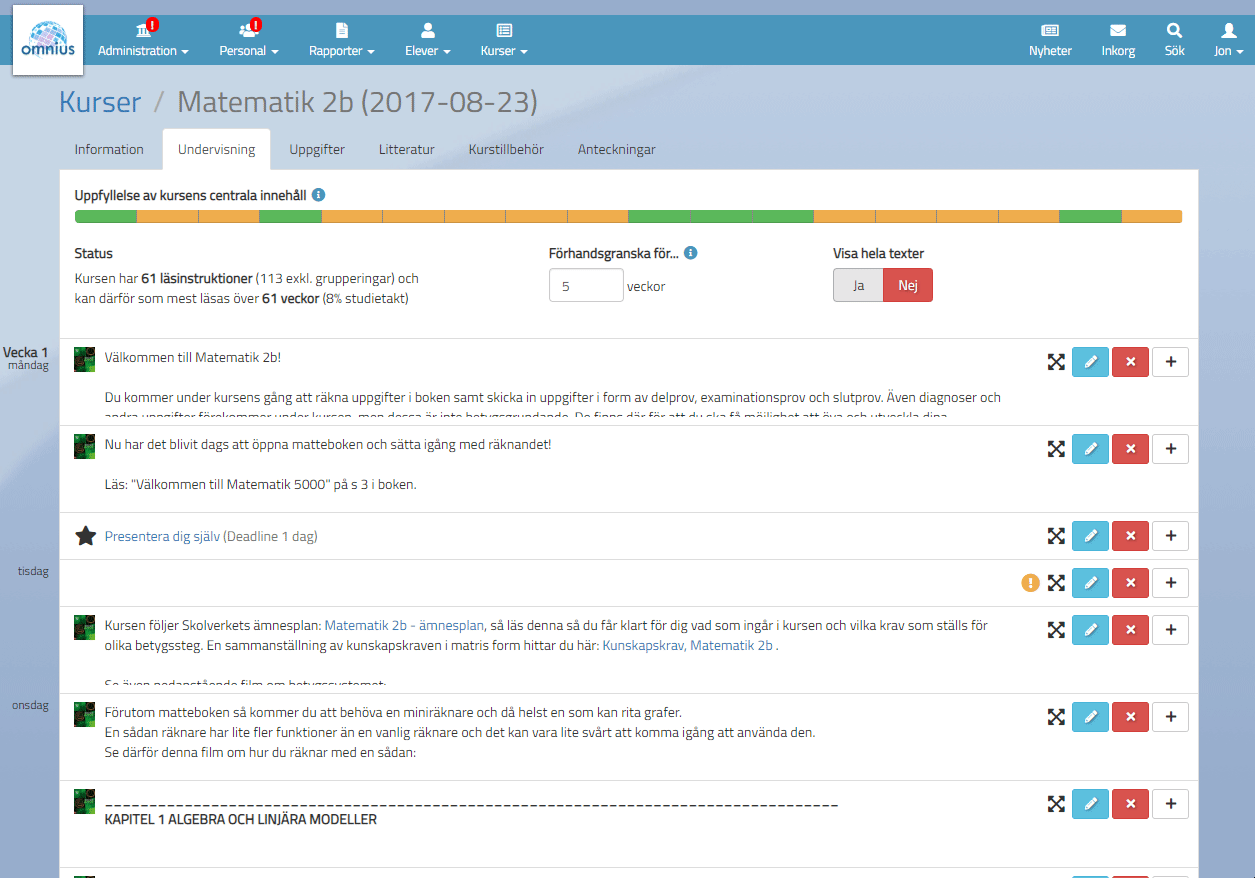Expand the KAPITEL 1 ALGEBRA row with arrows icon
Screen dimensions: 1255x878
[1055, 804]
